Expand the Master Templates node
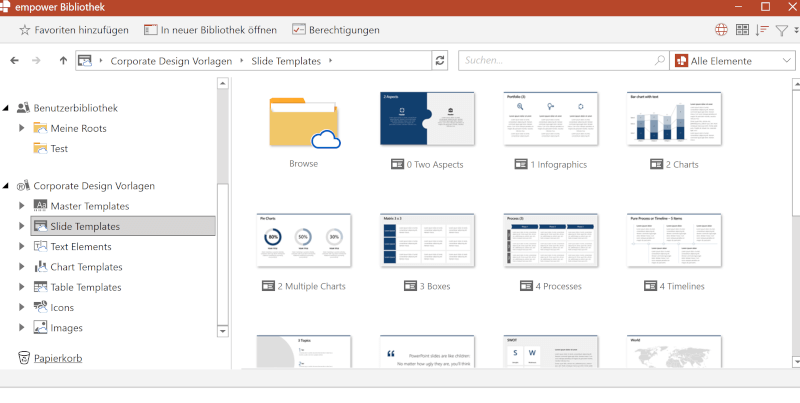The width and height of the screenshot is (800, 403). [x=21, y=206]
